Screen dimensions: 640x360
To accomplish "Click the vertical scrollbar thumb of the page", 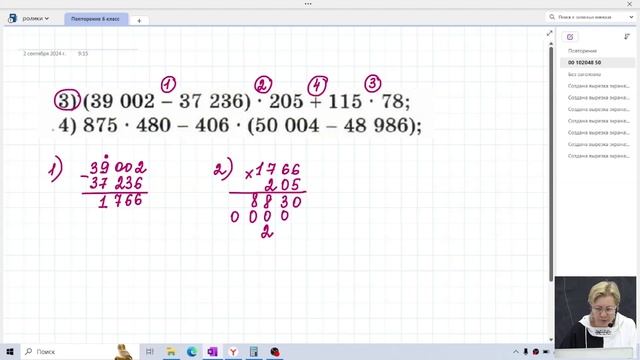I will 551,164.
